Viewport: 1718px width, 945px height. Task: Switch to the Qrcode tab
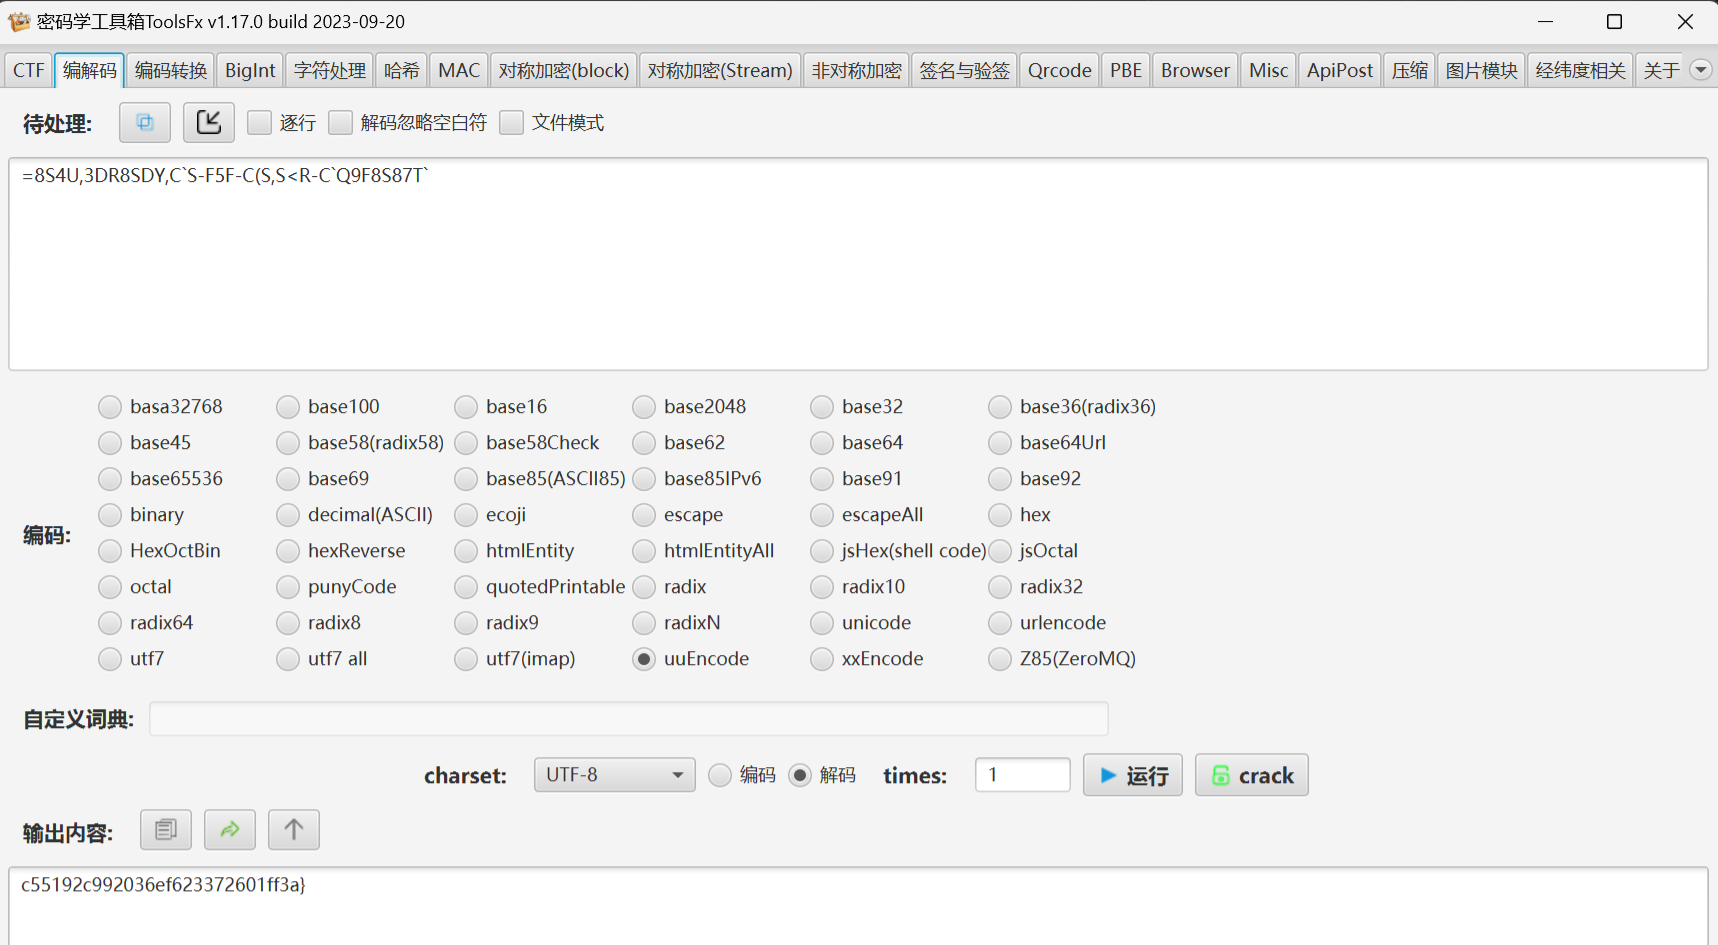pos(1060,70)
